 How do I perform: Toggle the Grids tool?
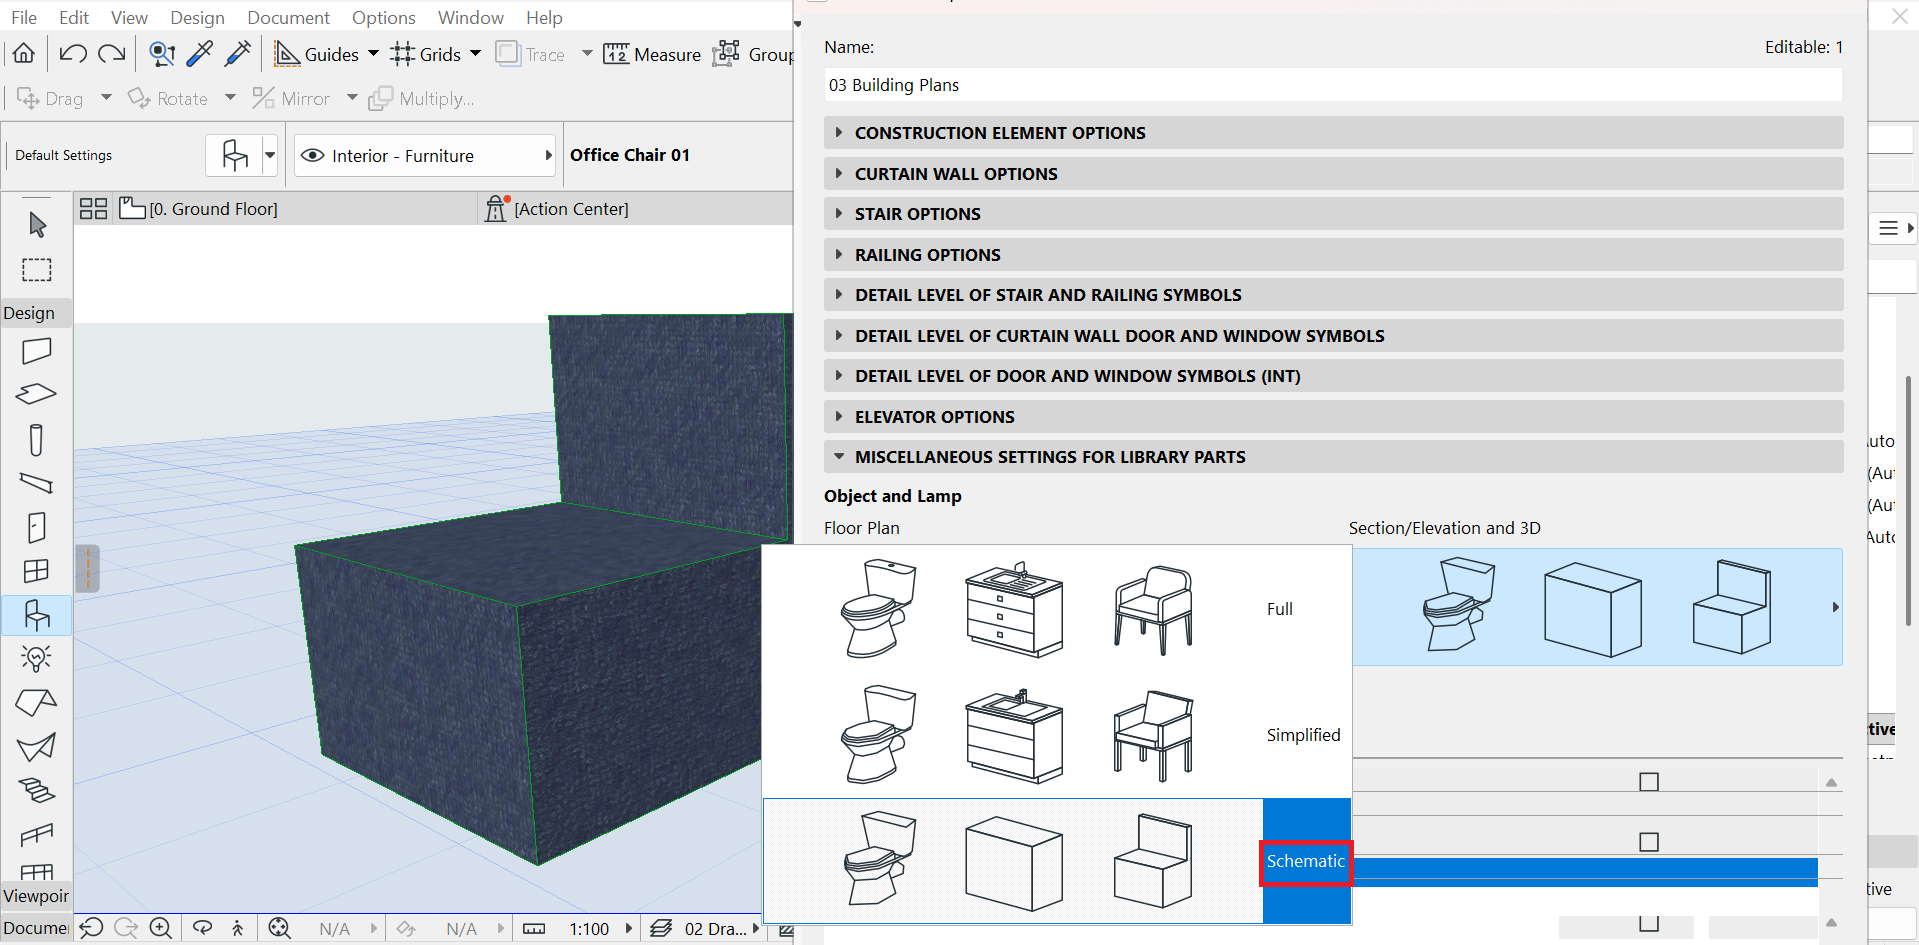point(426,54)
